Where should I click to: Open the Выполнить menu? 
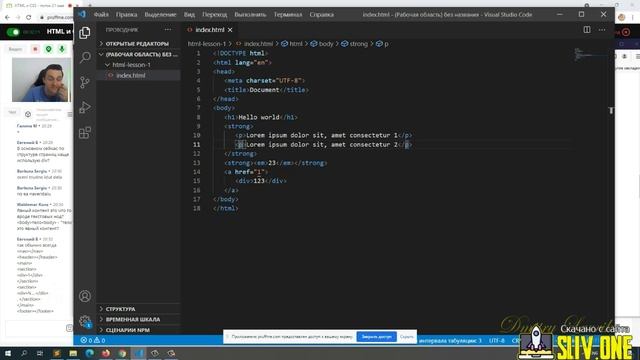[x=250, y=14]
